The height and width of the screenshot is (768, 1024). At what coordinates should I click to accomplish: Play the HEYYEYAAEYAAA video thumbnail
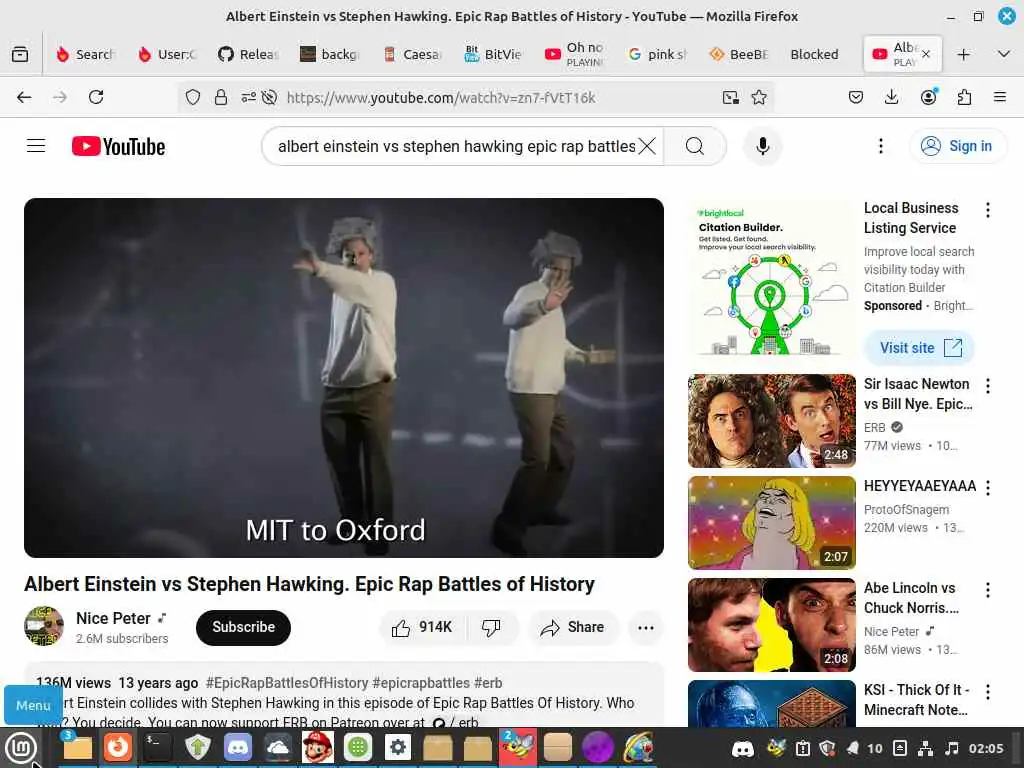[771, 522]
